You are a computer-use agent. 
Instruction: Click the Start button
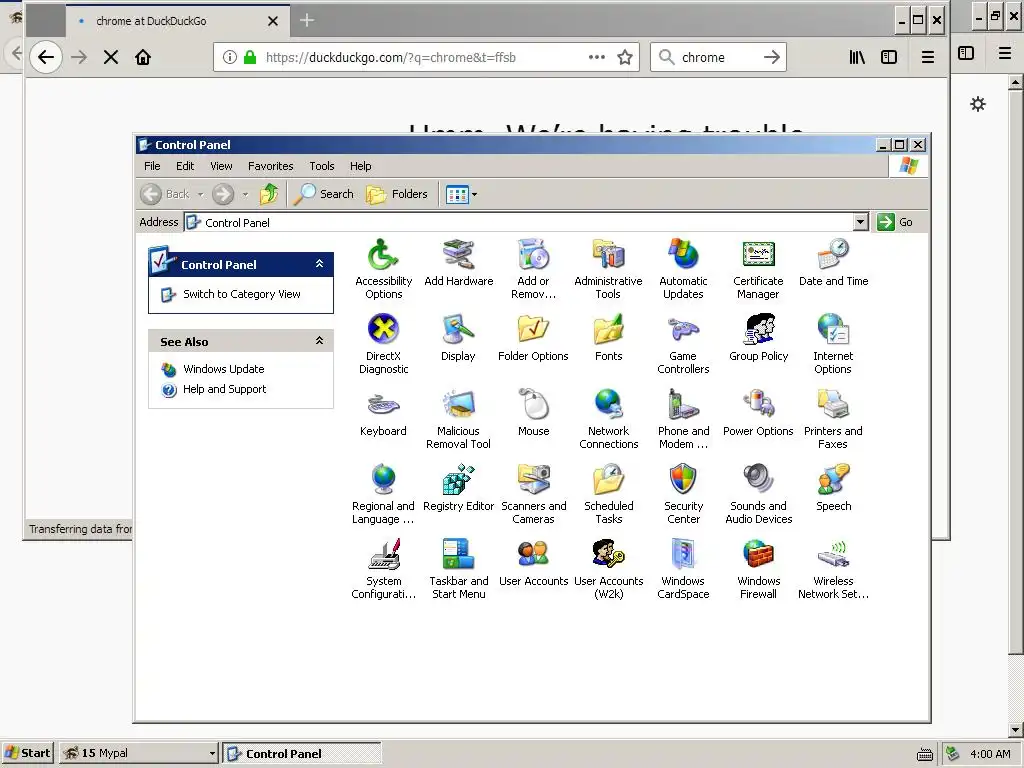tap(27, 753)
